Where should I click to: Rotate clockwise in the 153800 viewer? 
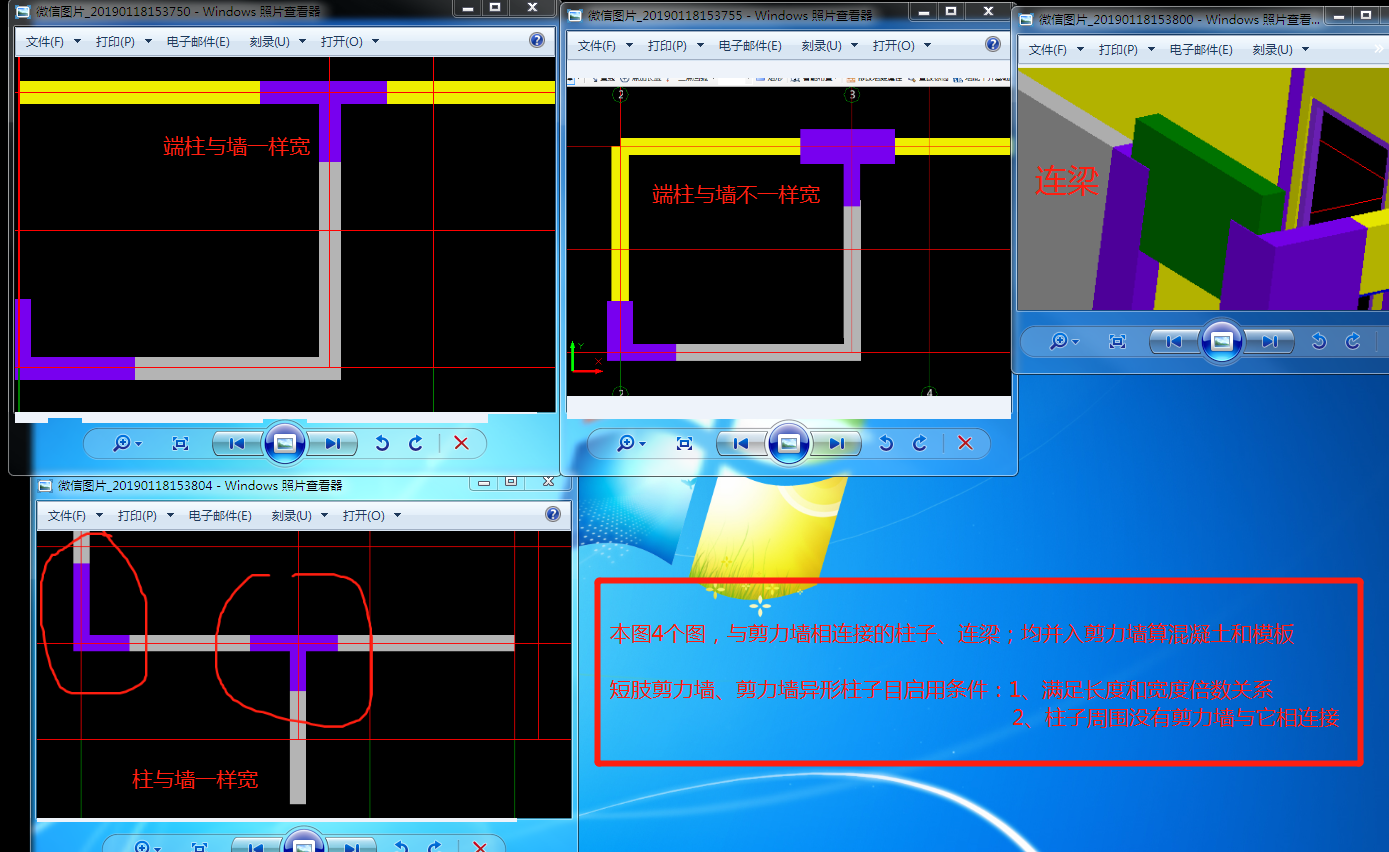[1353, 341]
